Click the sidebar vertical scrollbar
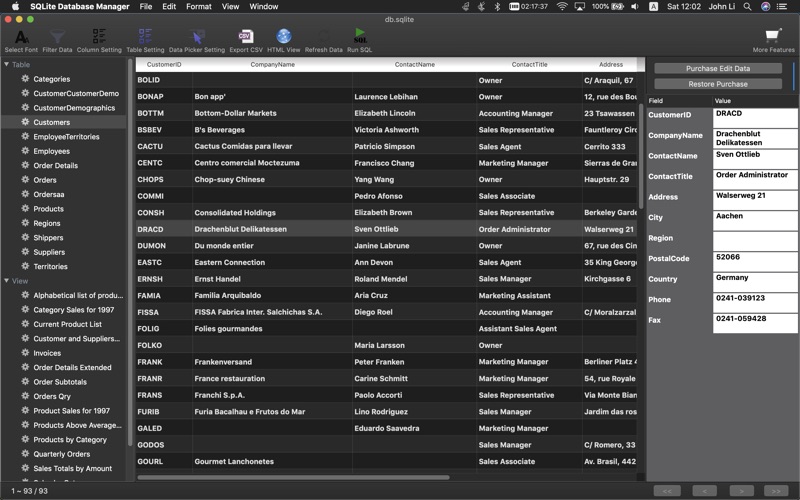Image resolution: width=800 pixels, height=500 pixels. pos(130,253)
